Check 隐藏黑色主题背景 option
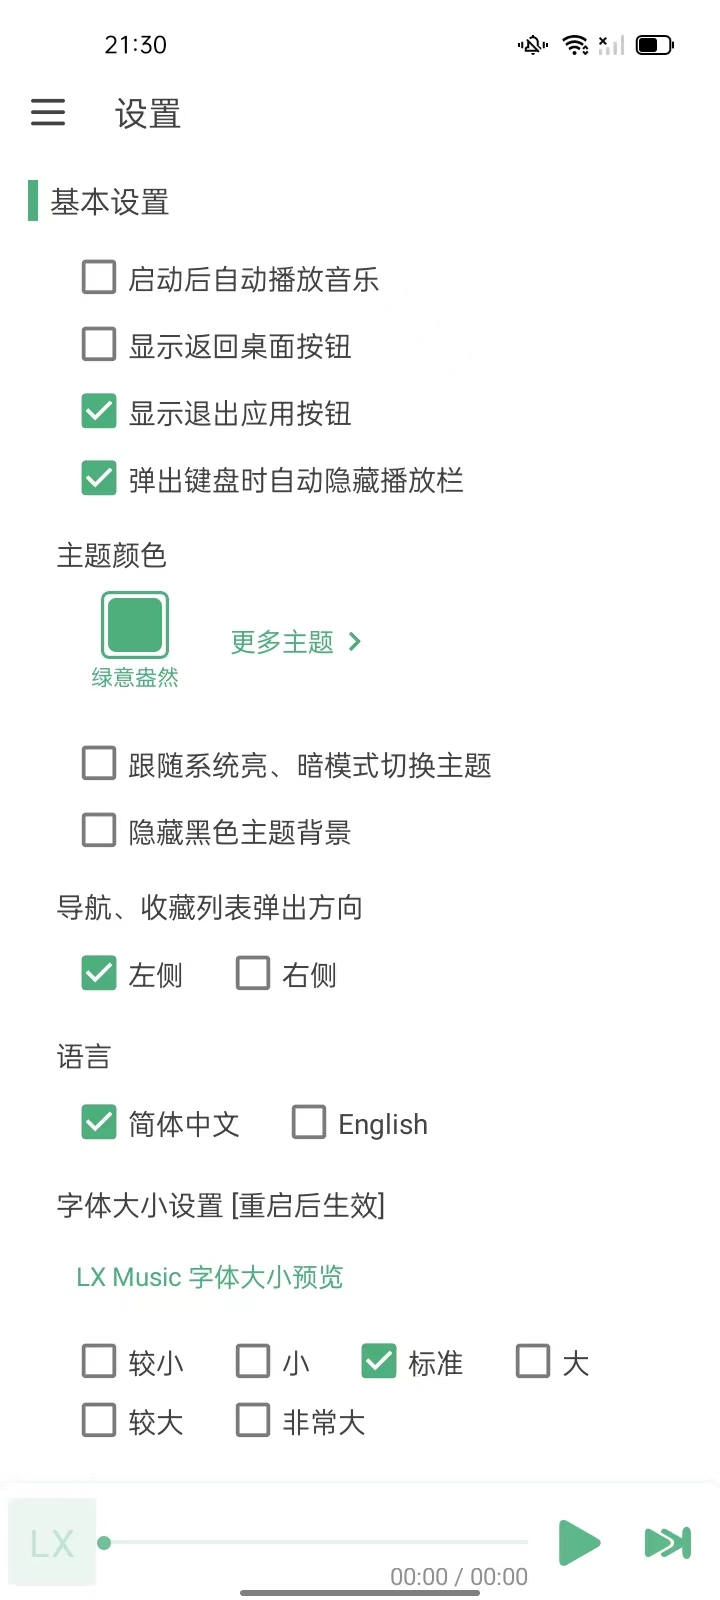The height and width of the screenshot is (1600, 720). 99,831
